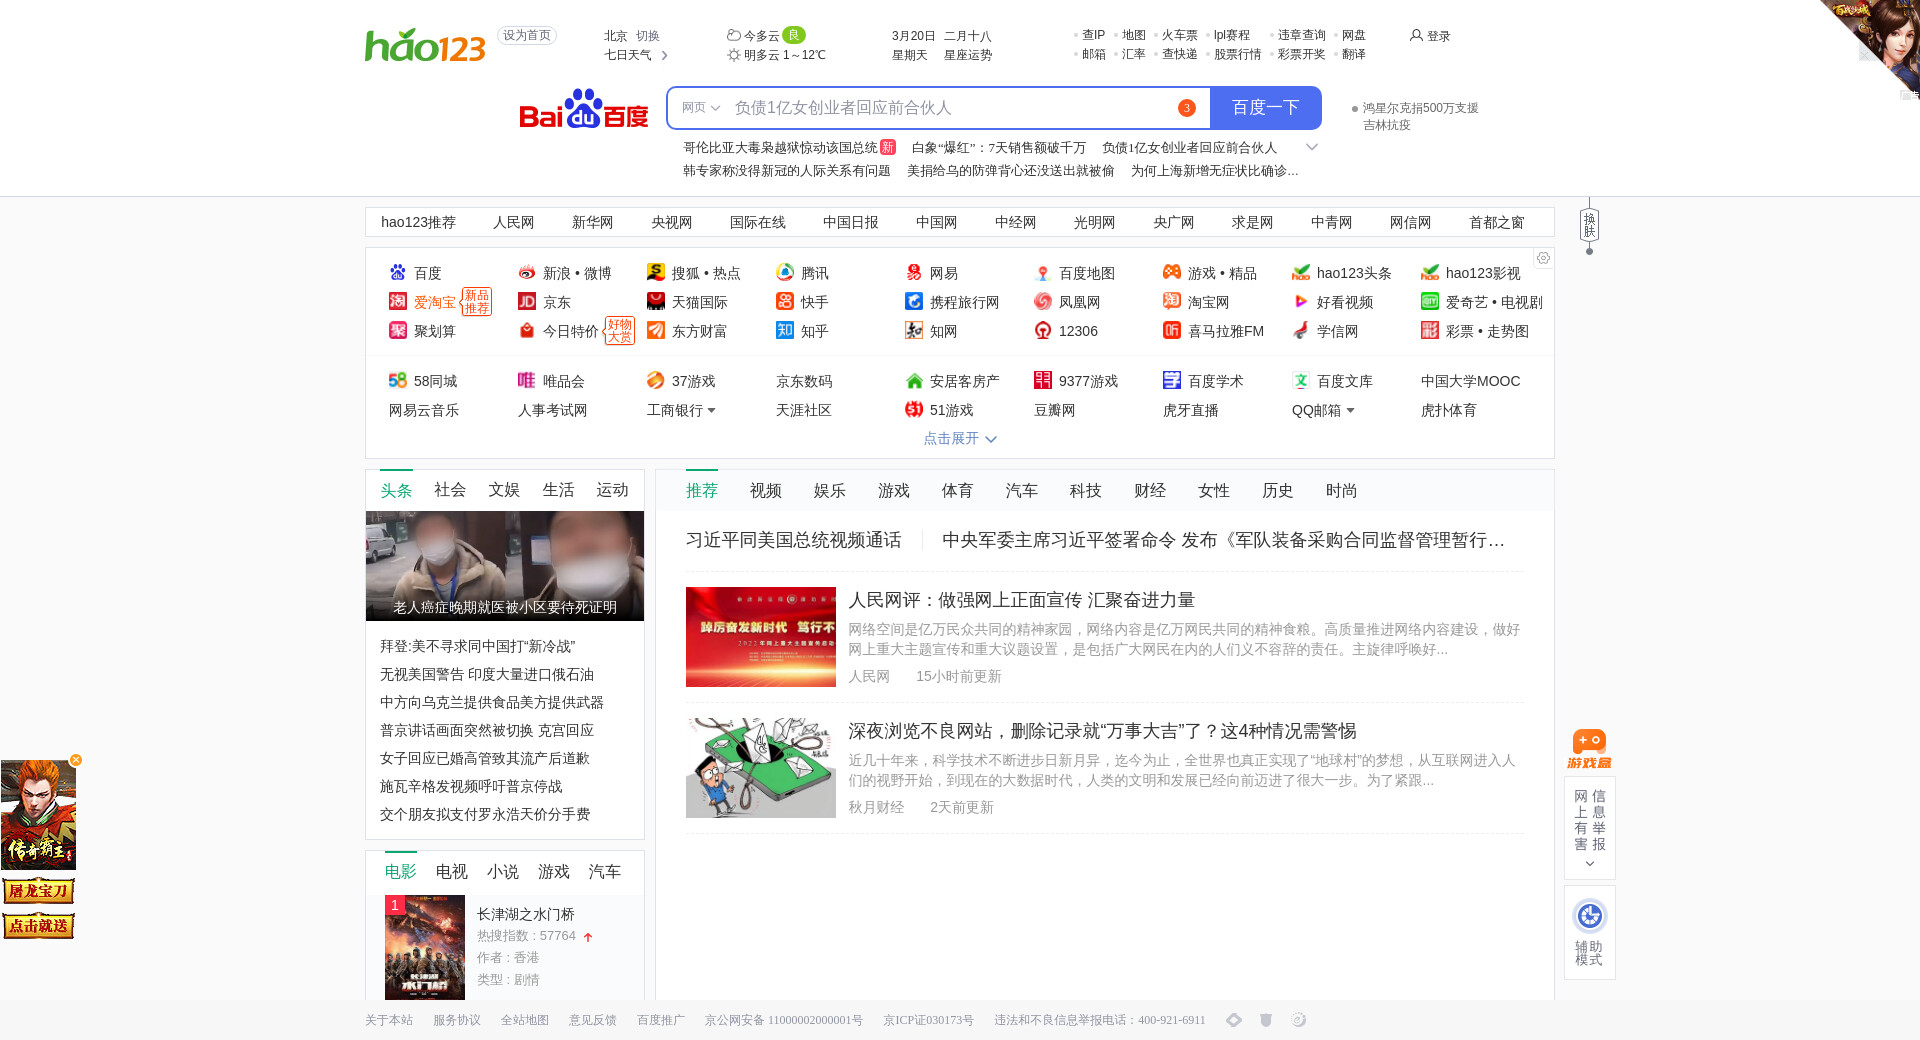This screenshot has width=1920, height=1040.
Task: Expand more sites with 点击展开
Action: 959,439
